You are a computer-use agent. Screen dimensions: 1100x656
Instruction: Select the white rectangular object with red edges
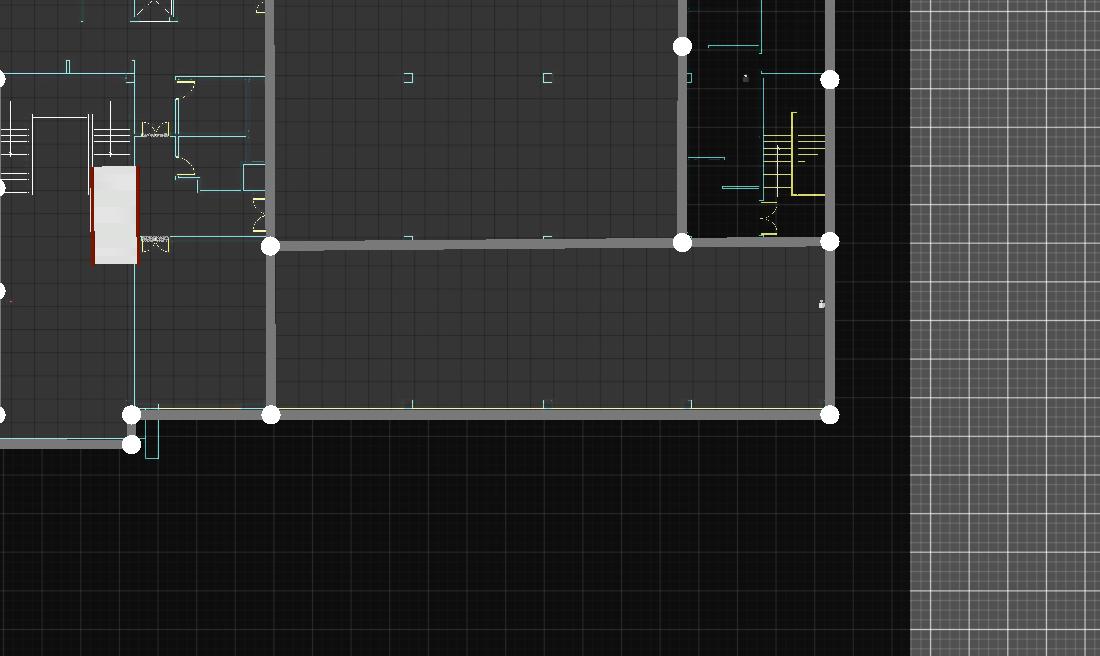tap(115, 215)
